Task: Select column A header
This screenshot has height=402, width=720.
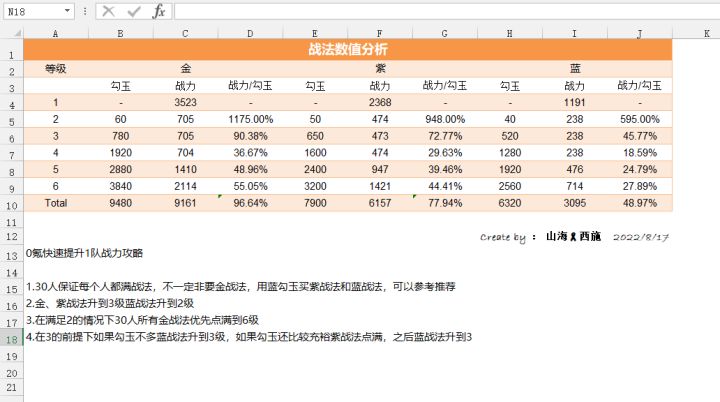Action: point(56,34)
